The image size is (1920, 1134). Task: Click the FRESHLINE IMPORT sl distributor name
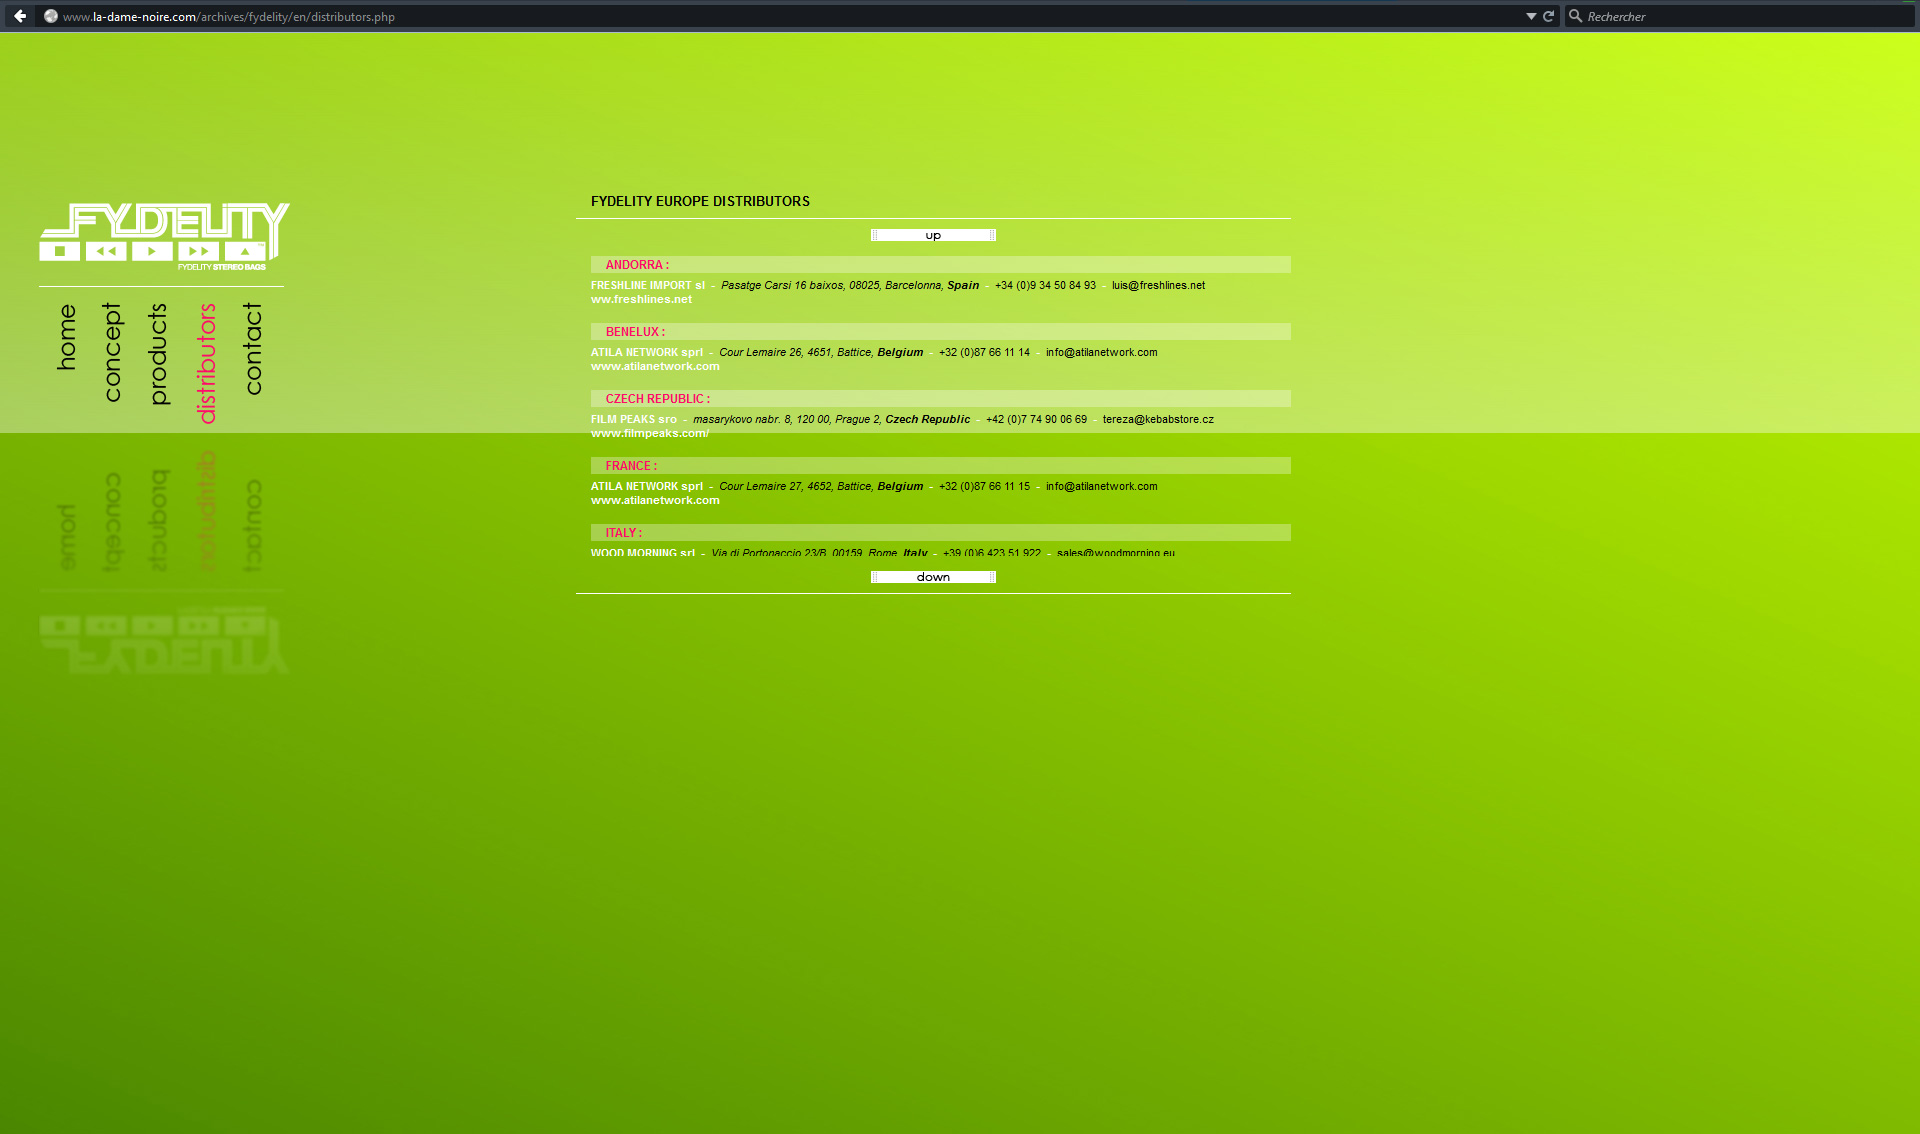pyautogui.click(x=647, y=285)
